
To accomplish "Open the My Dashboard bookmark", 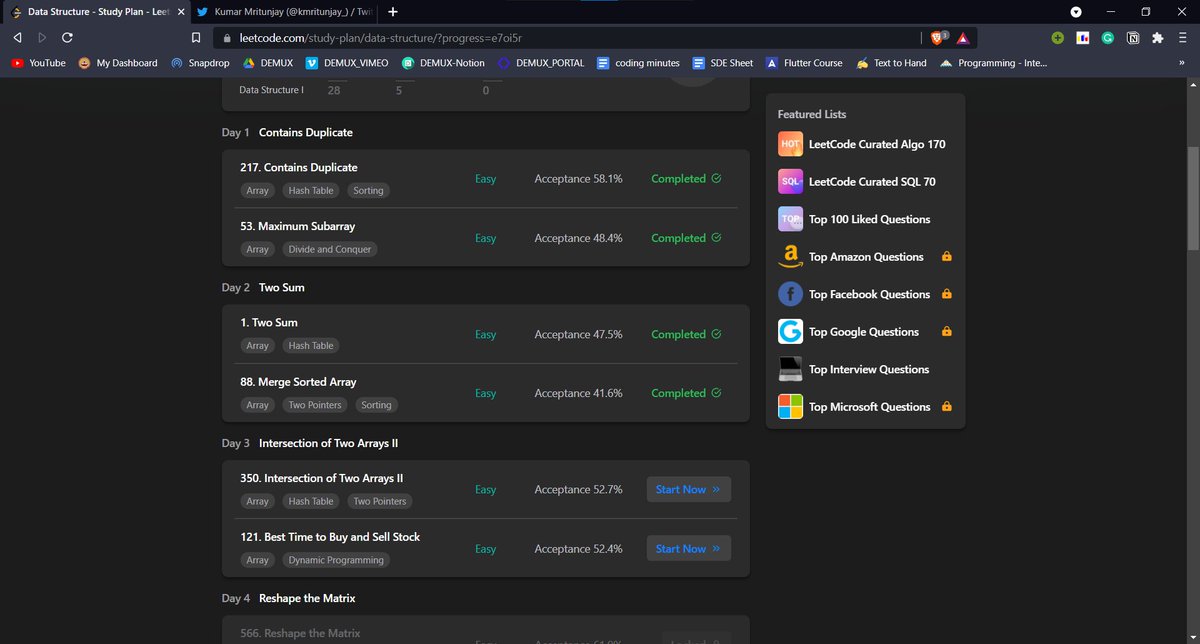I will [x=118, y=63].
